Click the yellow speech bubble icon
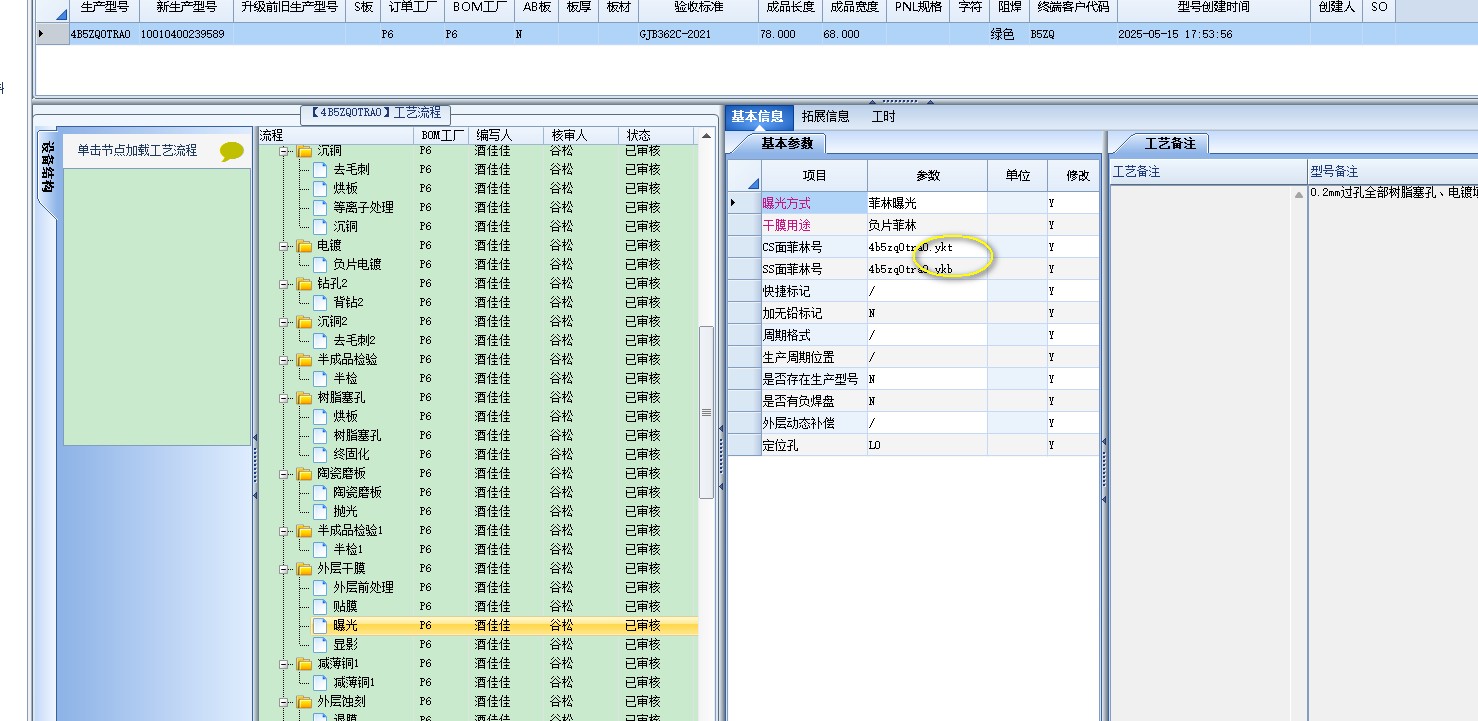 (x=231, y=151)
